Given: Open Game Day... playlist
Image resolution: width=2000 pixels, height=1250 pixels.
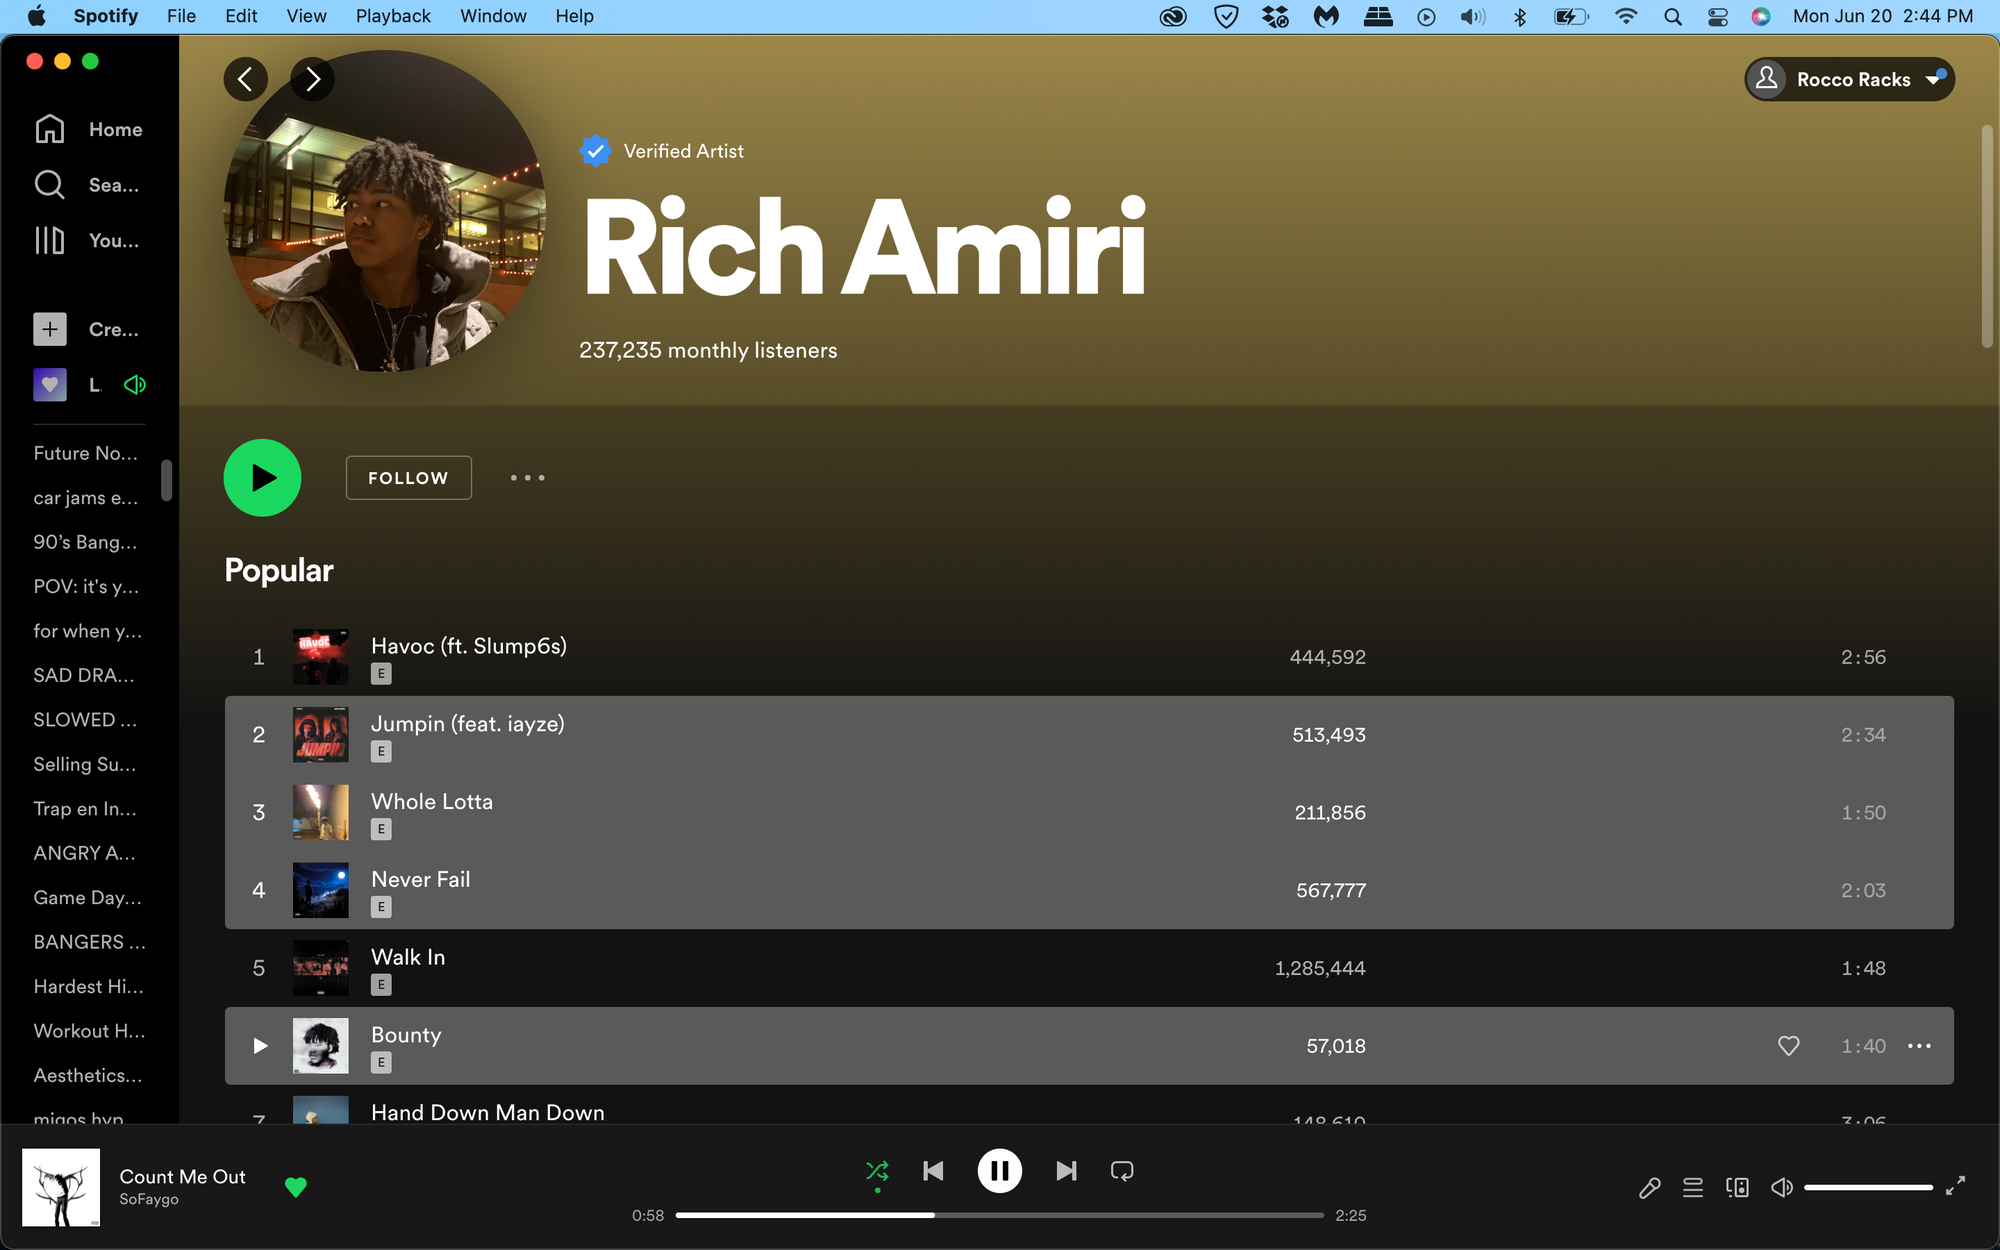Looking at the screenshot, I should [87, 898].
